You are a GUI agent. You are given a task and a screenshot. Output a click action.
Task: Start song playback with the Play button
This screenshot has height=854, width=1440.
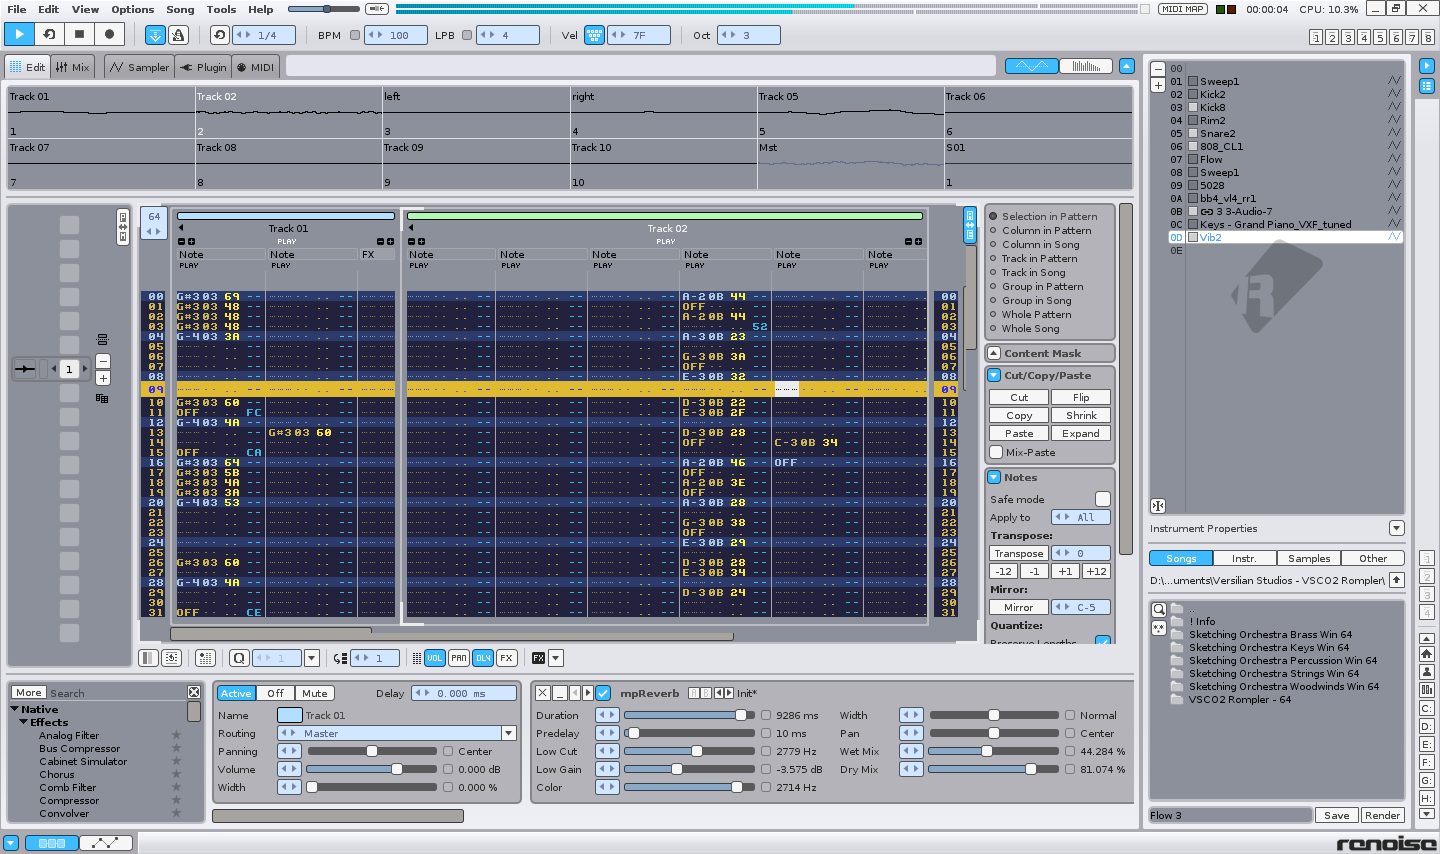point(19,34)
